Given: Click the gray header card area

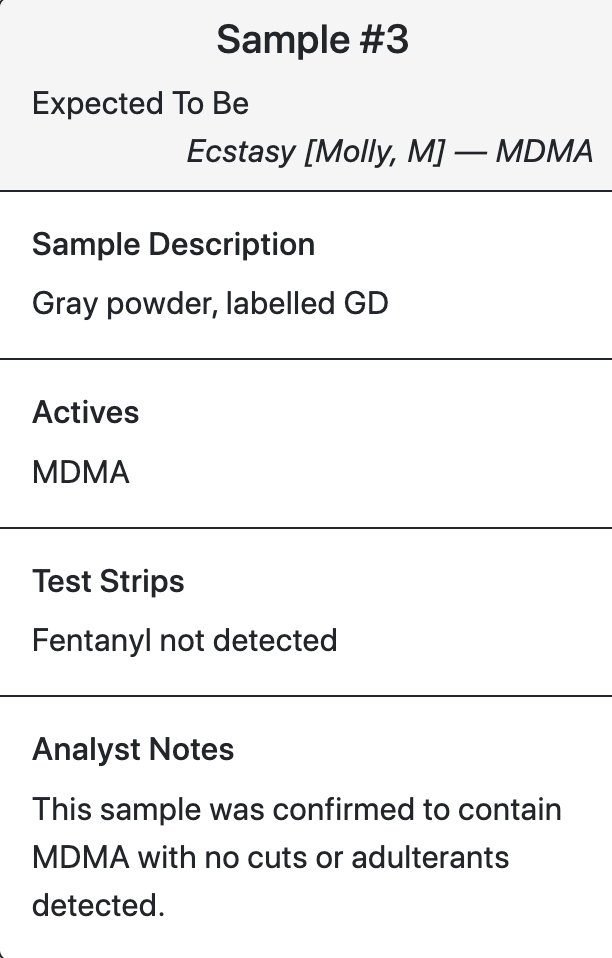Looking at the screenshot, I should pos(306,95).
